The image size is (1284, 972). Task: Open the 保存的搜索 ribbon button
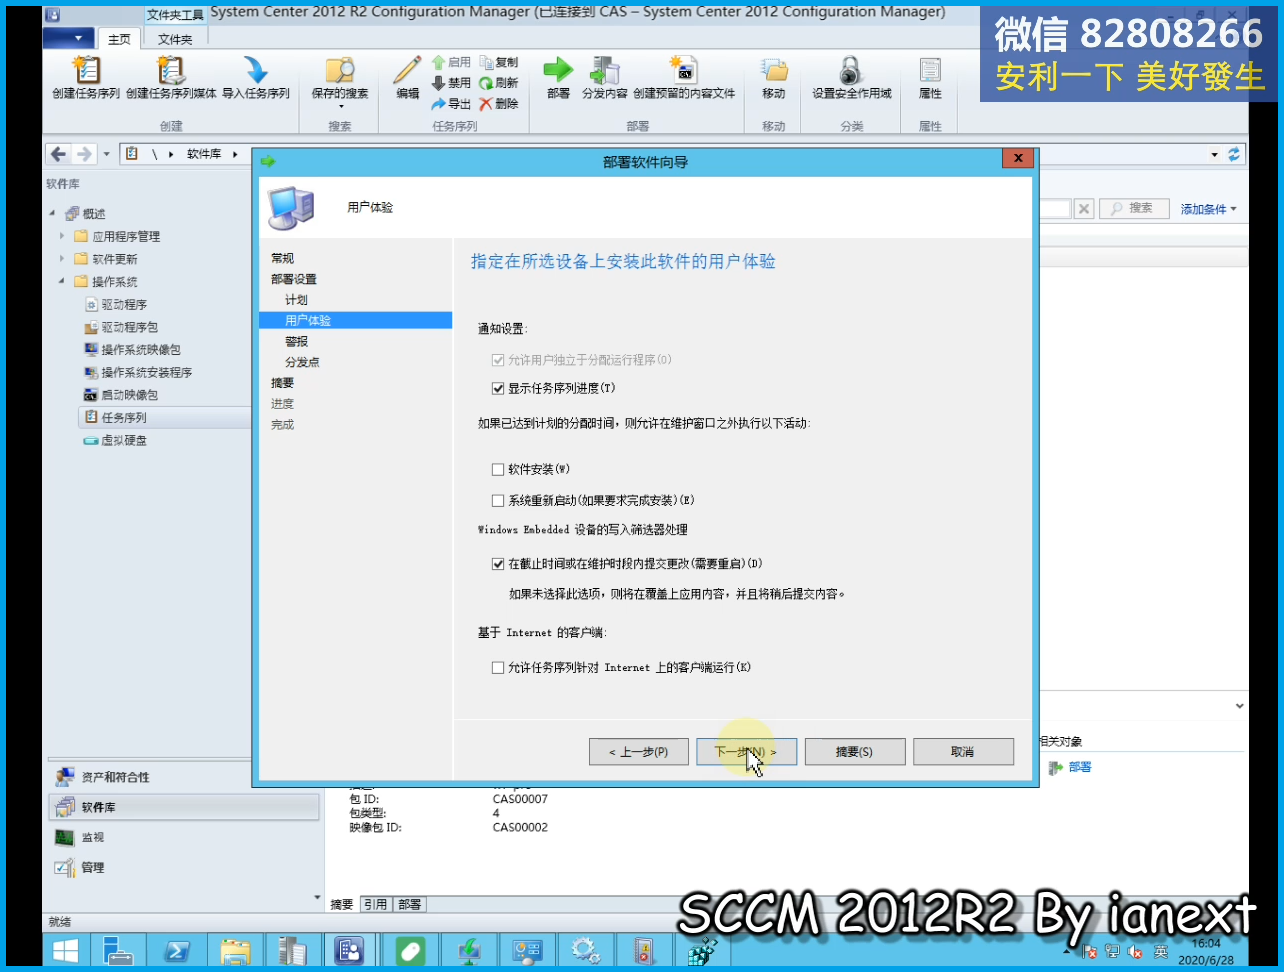[x=340, y=80]
